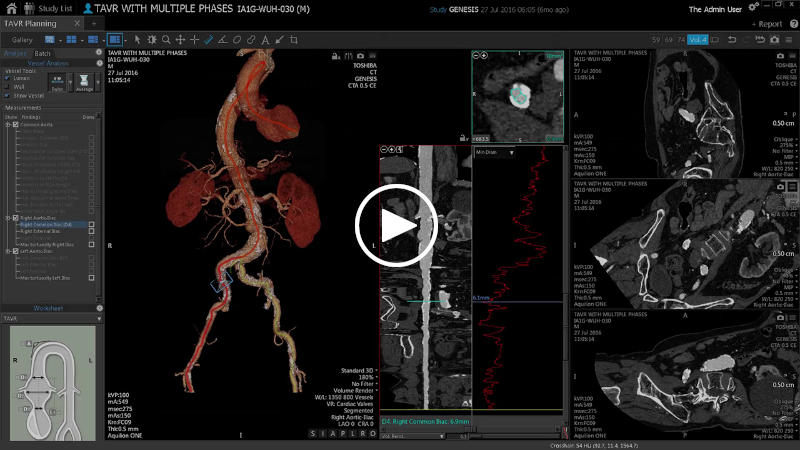Collapse the Vessel Analysis panel

pos(99,63)
